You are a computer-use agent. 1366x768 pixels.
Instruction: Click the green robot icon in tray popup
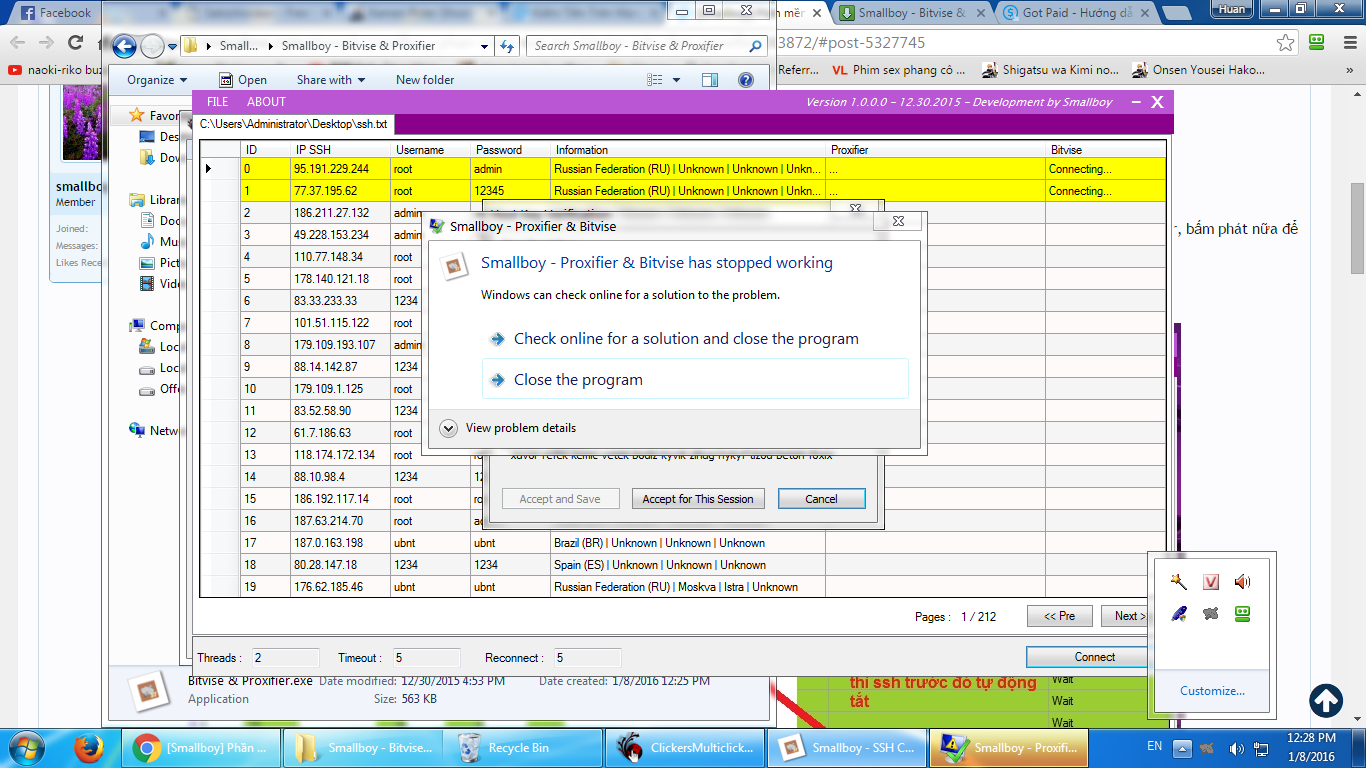(1242, 613)
